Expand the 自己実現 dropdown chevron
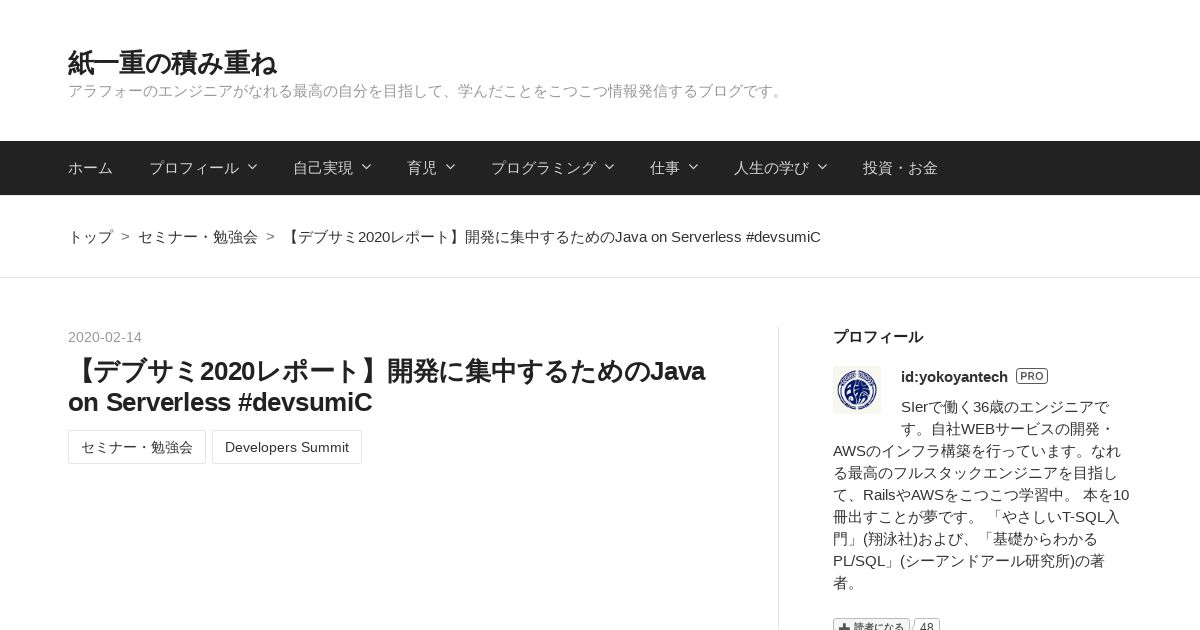Viewport: 1200px width, 630px height. pyautogui.click(x=366, y=167)
